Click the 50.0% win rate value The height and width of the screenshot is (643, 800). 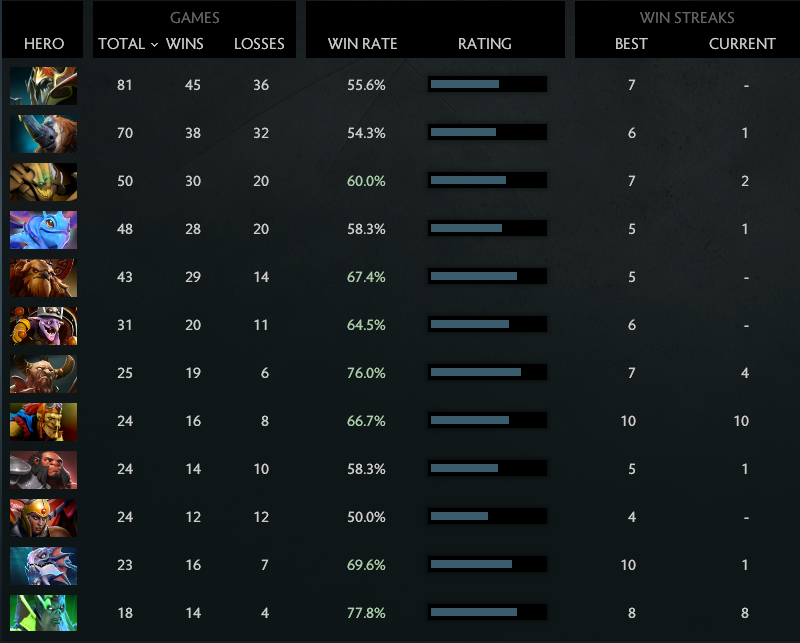click(x=366, y=517)
